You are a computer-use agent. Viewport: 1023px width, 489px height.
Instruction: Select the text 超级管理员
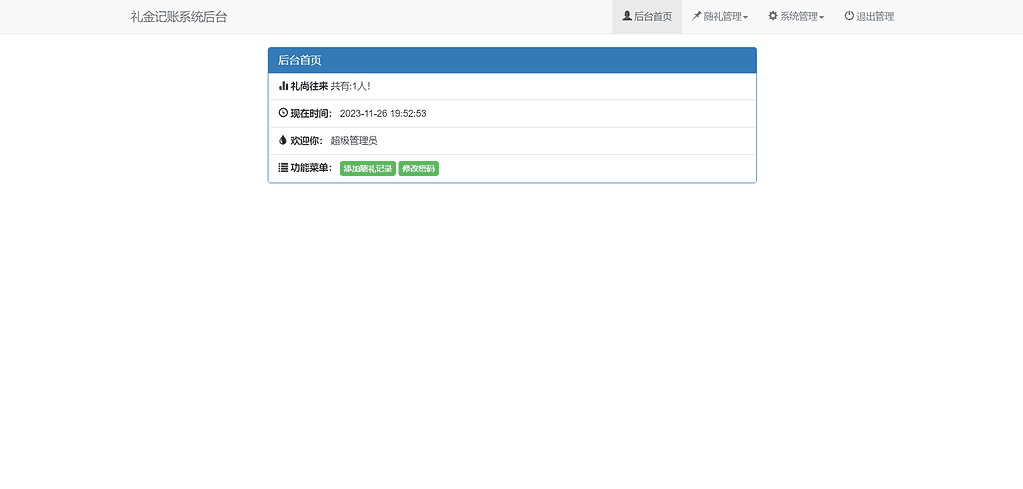(354, 141)
